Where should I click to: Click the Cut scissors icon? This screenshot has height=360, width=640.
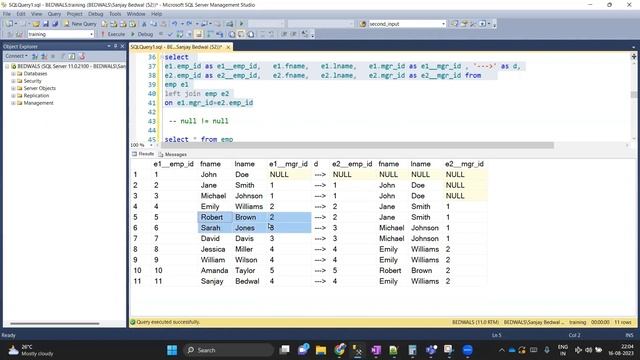(144, 24)
